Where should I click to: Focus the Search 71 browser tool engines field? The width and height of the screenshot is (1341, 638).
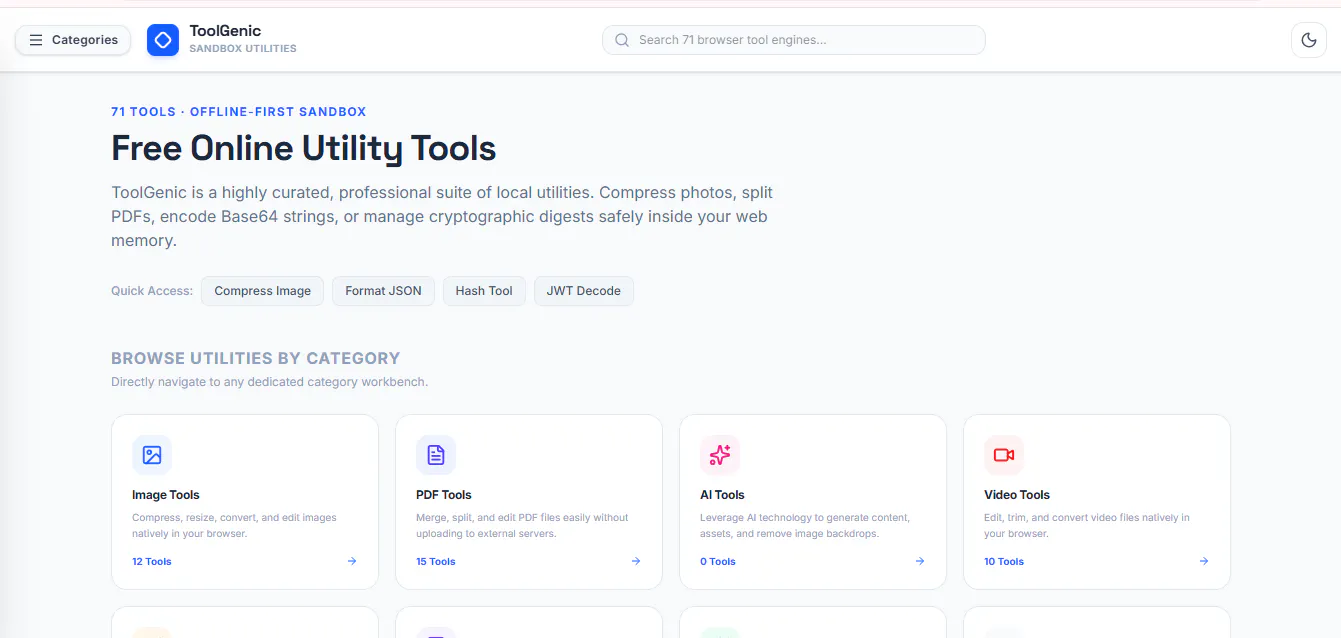tap(793, 40)
